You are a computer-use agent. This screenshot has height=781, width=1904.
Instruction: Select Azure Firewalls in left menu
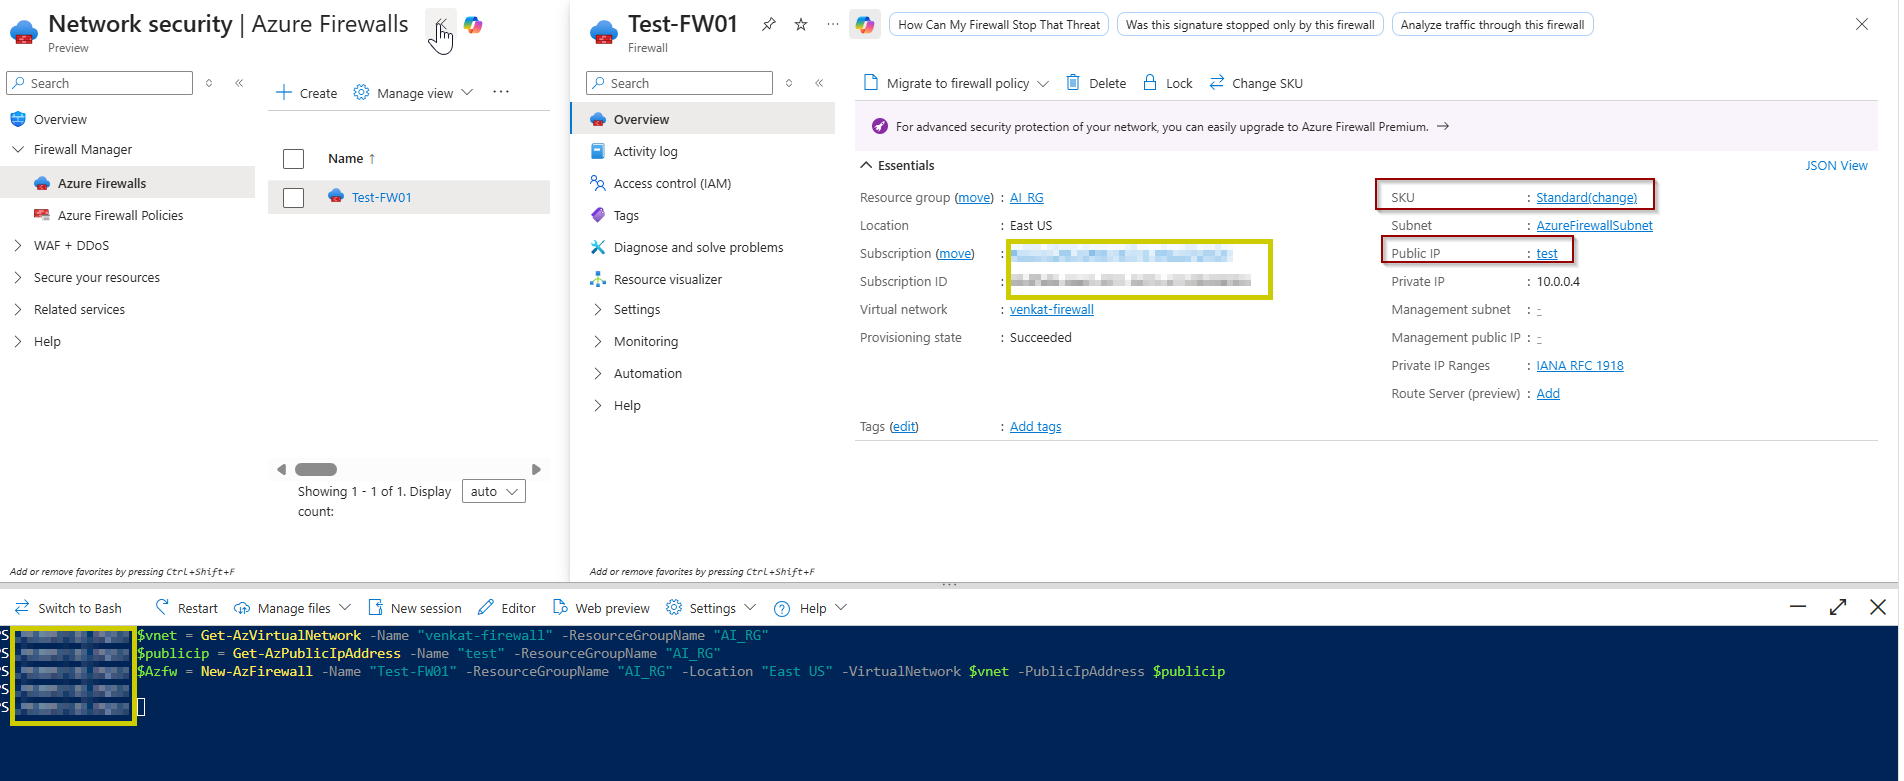click(x=102, y=184)
